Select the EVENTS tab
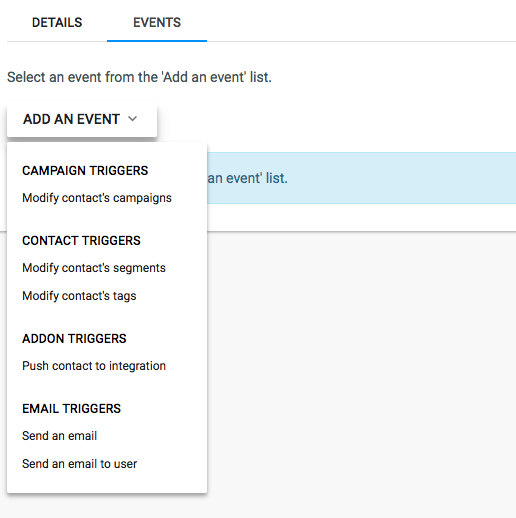Screen dimensions: 516x518 click(157, 23)
